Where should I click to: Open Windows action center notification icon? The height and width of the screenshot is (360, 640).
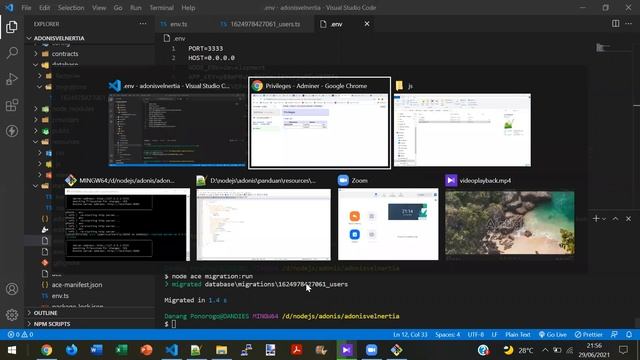tap(623, 350)
